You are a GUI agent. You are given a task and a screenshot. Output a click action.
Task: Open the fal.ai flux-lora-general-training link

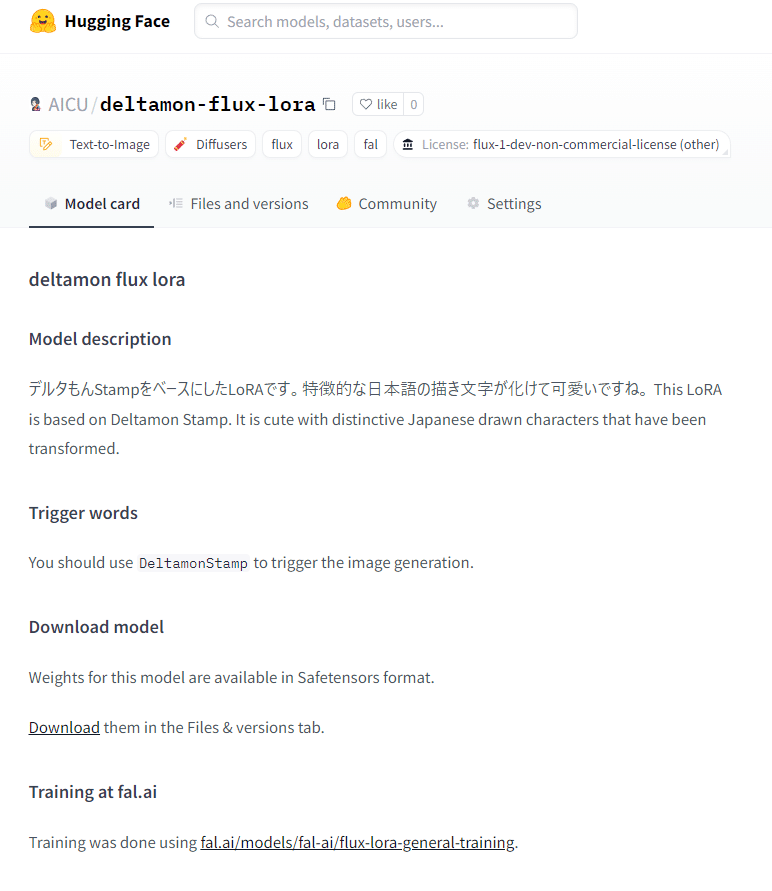[x=357, y=842]
